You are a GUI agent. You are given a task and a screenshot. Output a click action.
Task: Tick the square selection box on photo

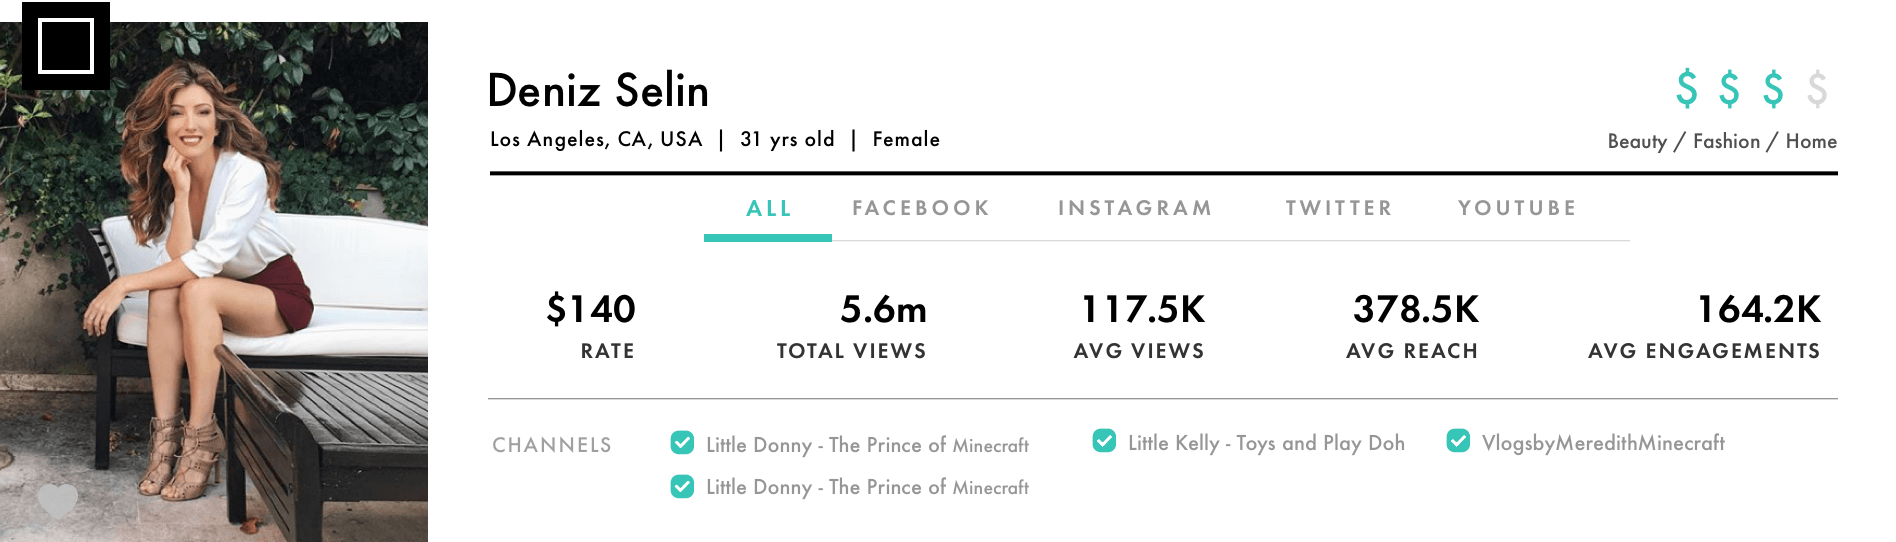66,46
